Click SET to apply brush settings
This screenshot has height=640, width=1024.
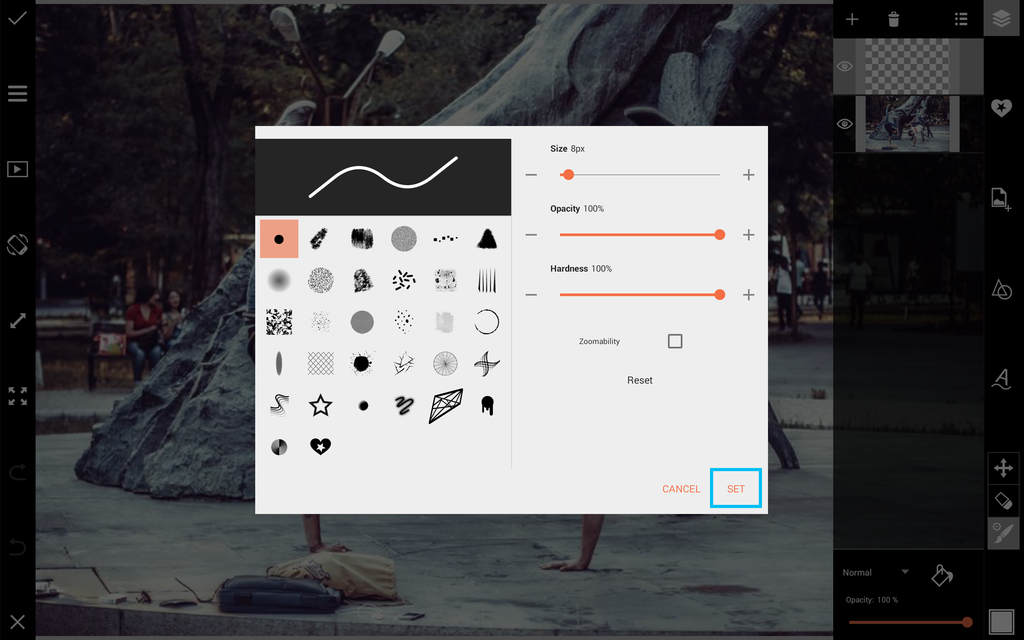tap(736, 488)
